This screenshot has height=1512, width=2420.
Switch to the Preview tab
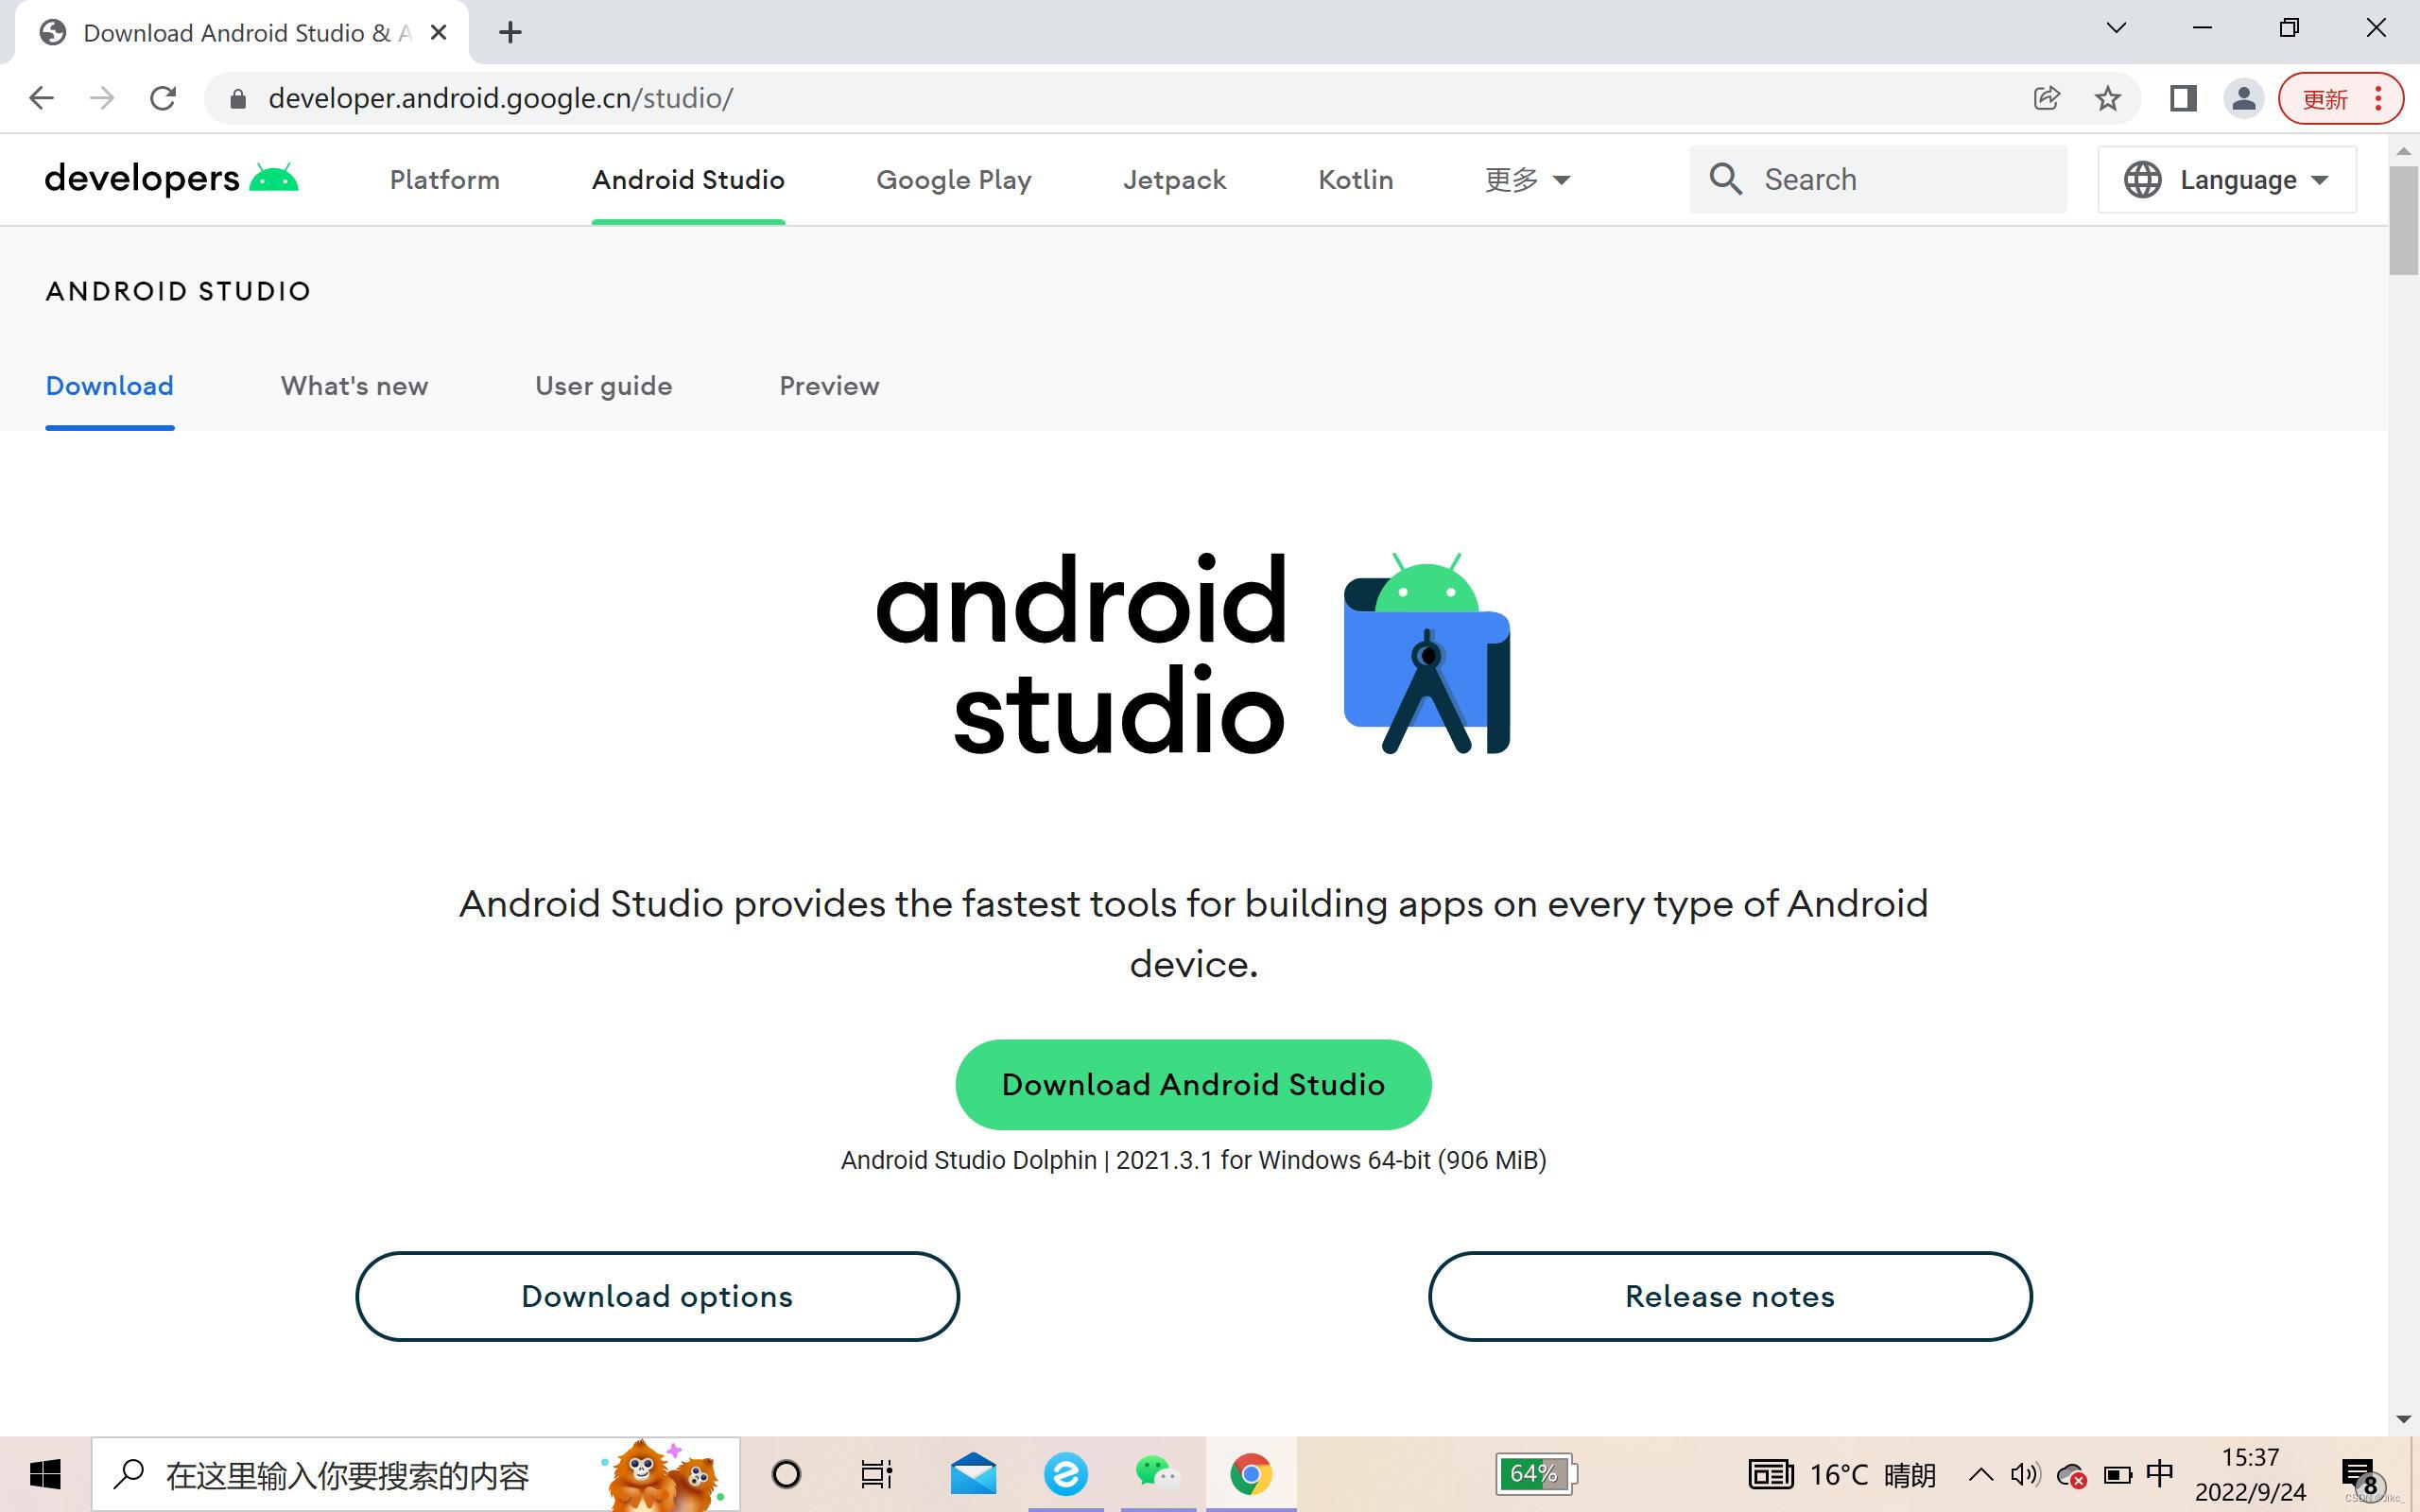tap(829, 386)
